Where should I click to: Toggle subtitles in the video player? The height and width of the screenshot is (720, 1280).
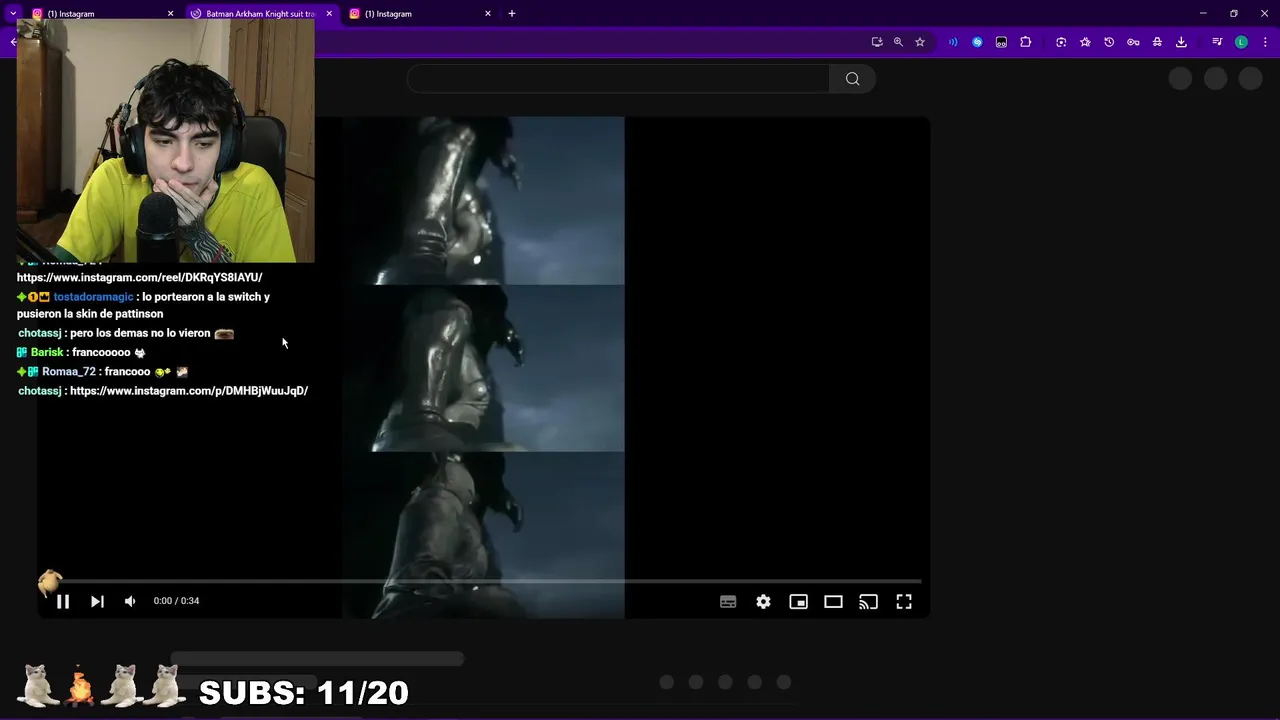coord(728,601)
